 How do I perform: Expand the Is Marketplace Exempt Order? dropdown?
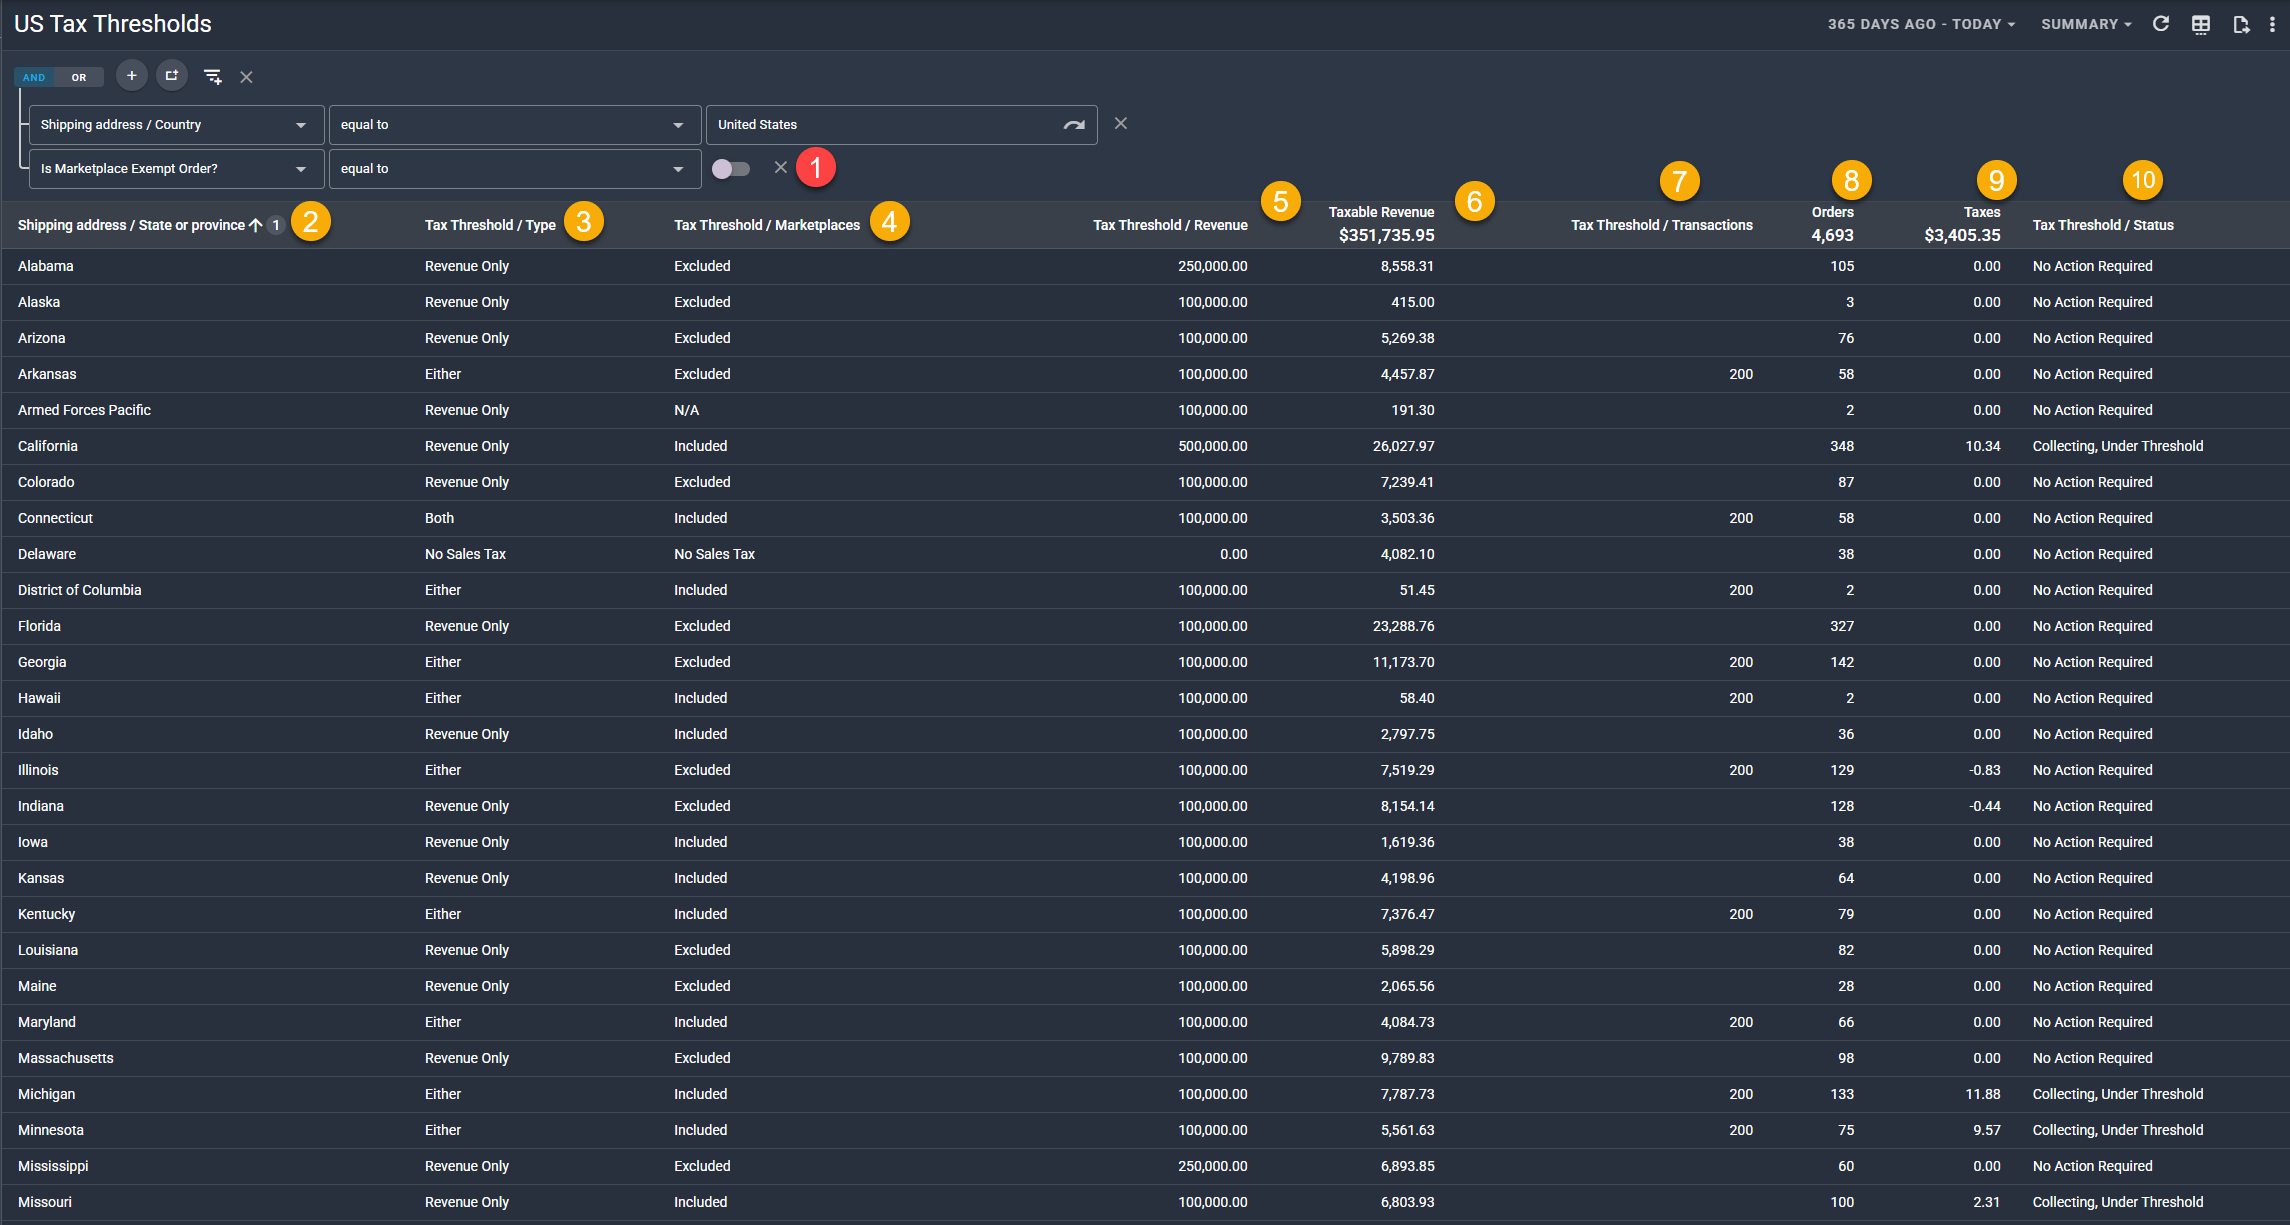176,169
